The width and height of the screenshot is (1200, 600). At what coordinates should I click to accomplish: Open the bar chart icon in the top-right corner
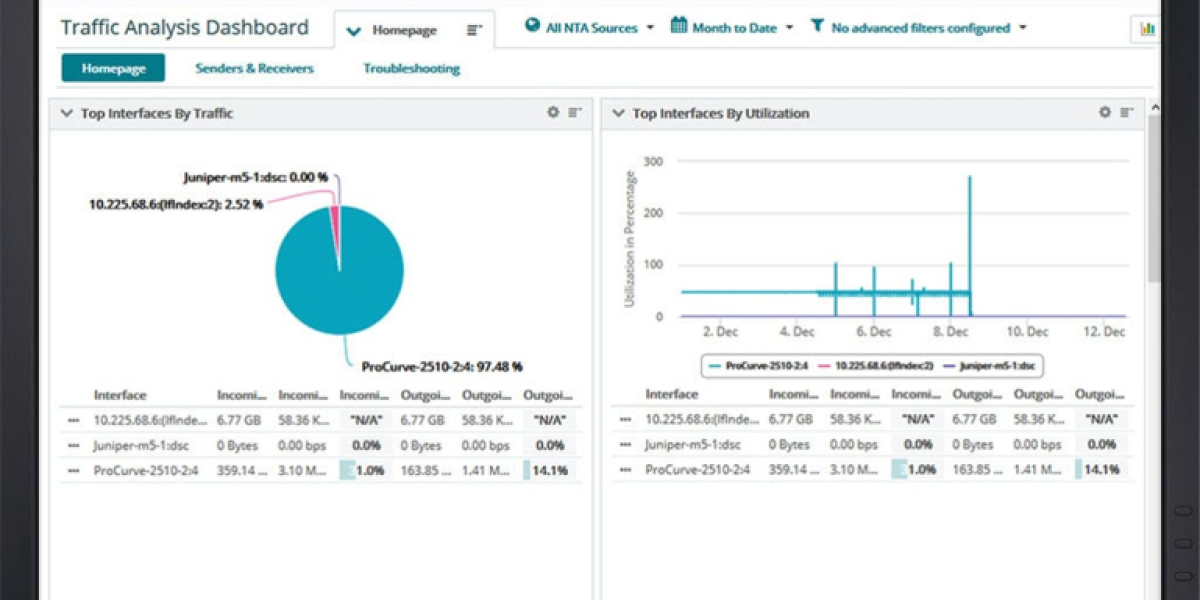[1146, 29]
